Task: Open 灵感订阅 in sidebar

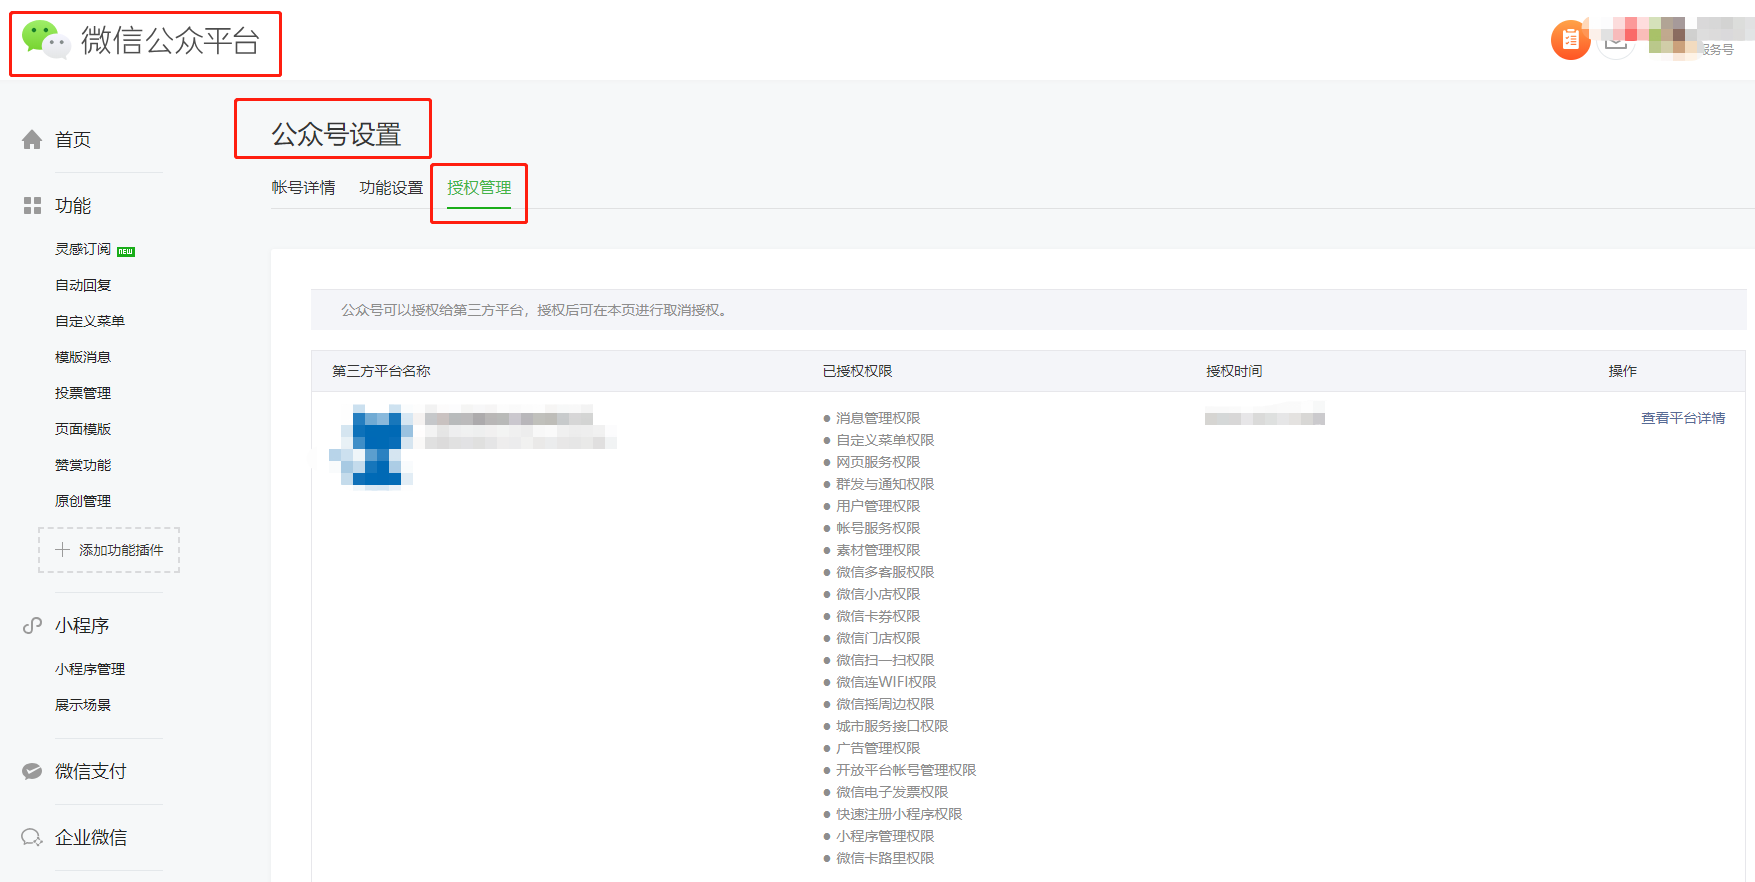Action: click(x=83, y=249)
